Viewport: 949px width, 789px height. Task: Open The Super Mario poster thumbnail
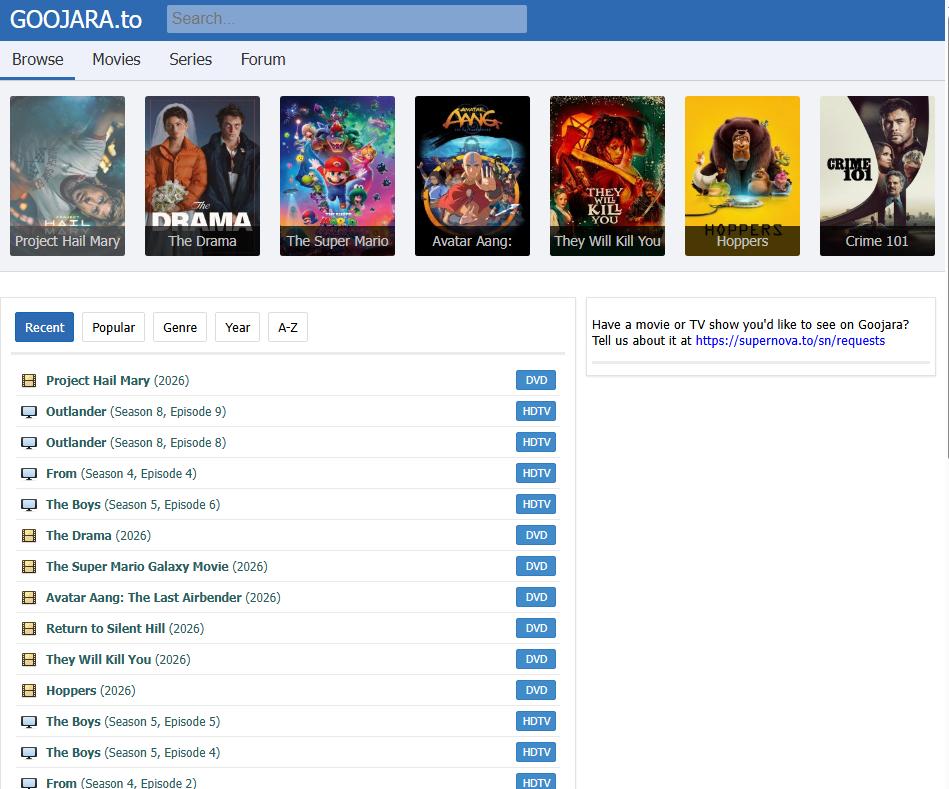pyautogui.click(x=337, y=176)
